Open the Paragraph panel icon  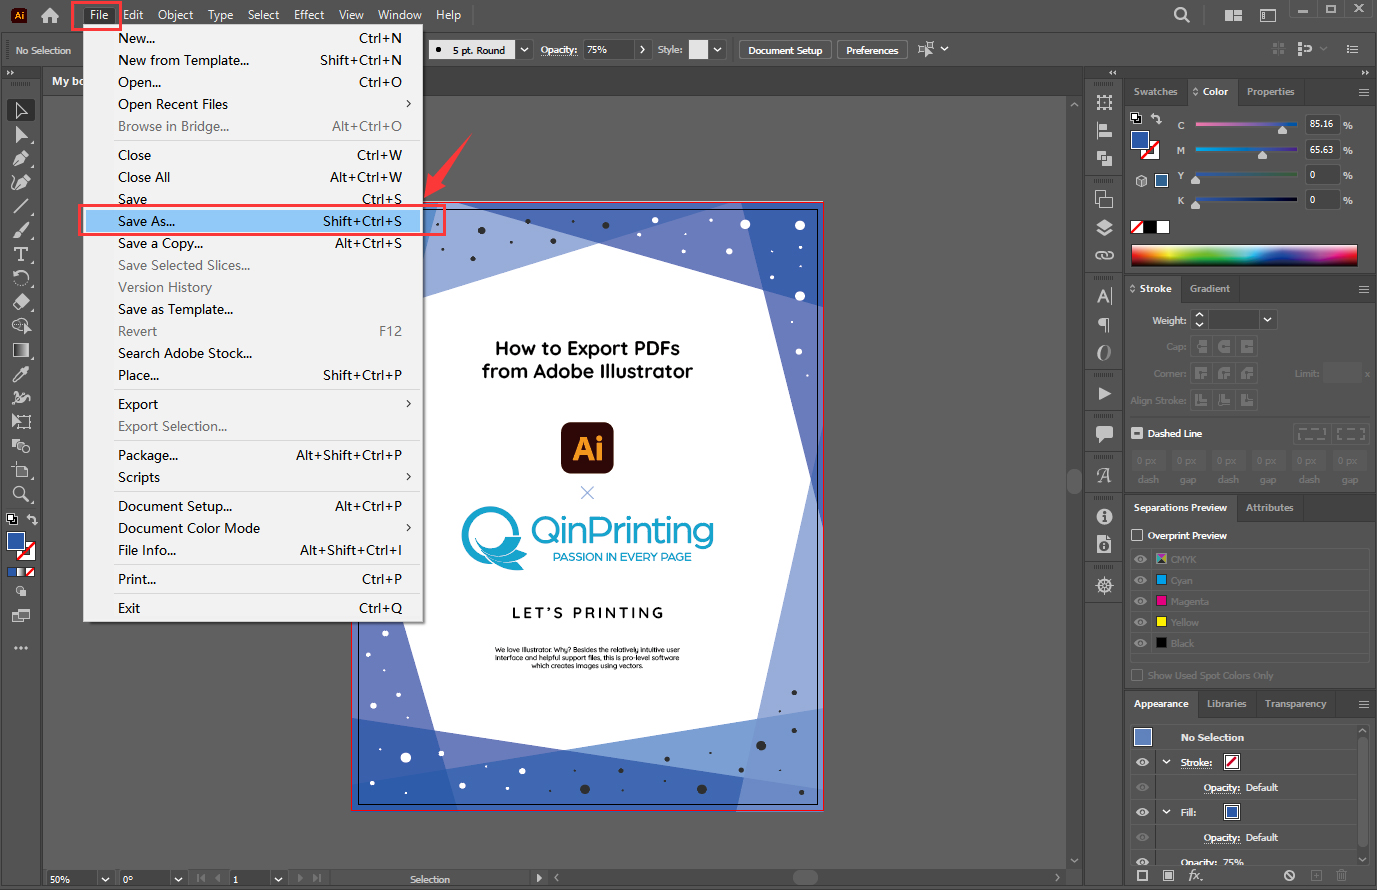(x=1104, y=324)
